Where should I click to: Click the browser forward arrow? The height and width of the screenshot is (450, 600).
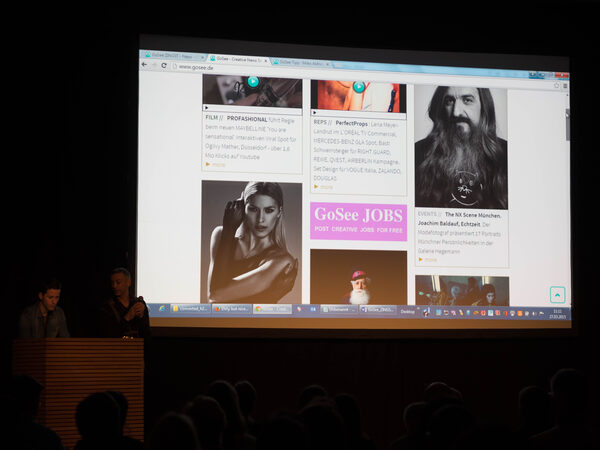[x=154, y=65]
